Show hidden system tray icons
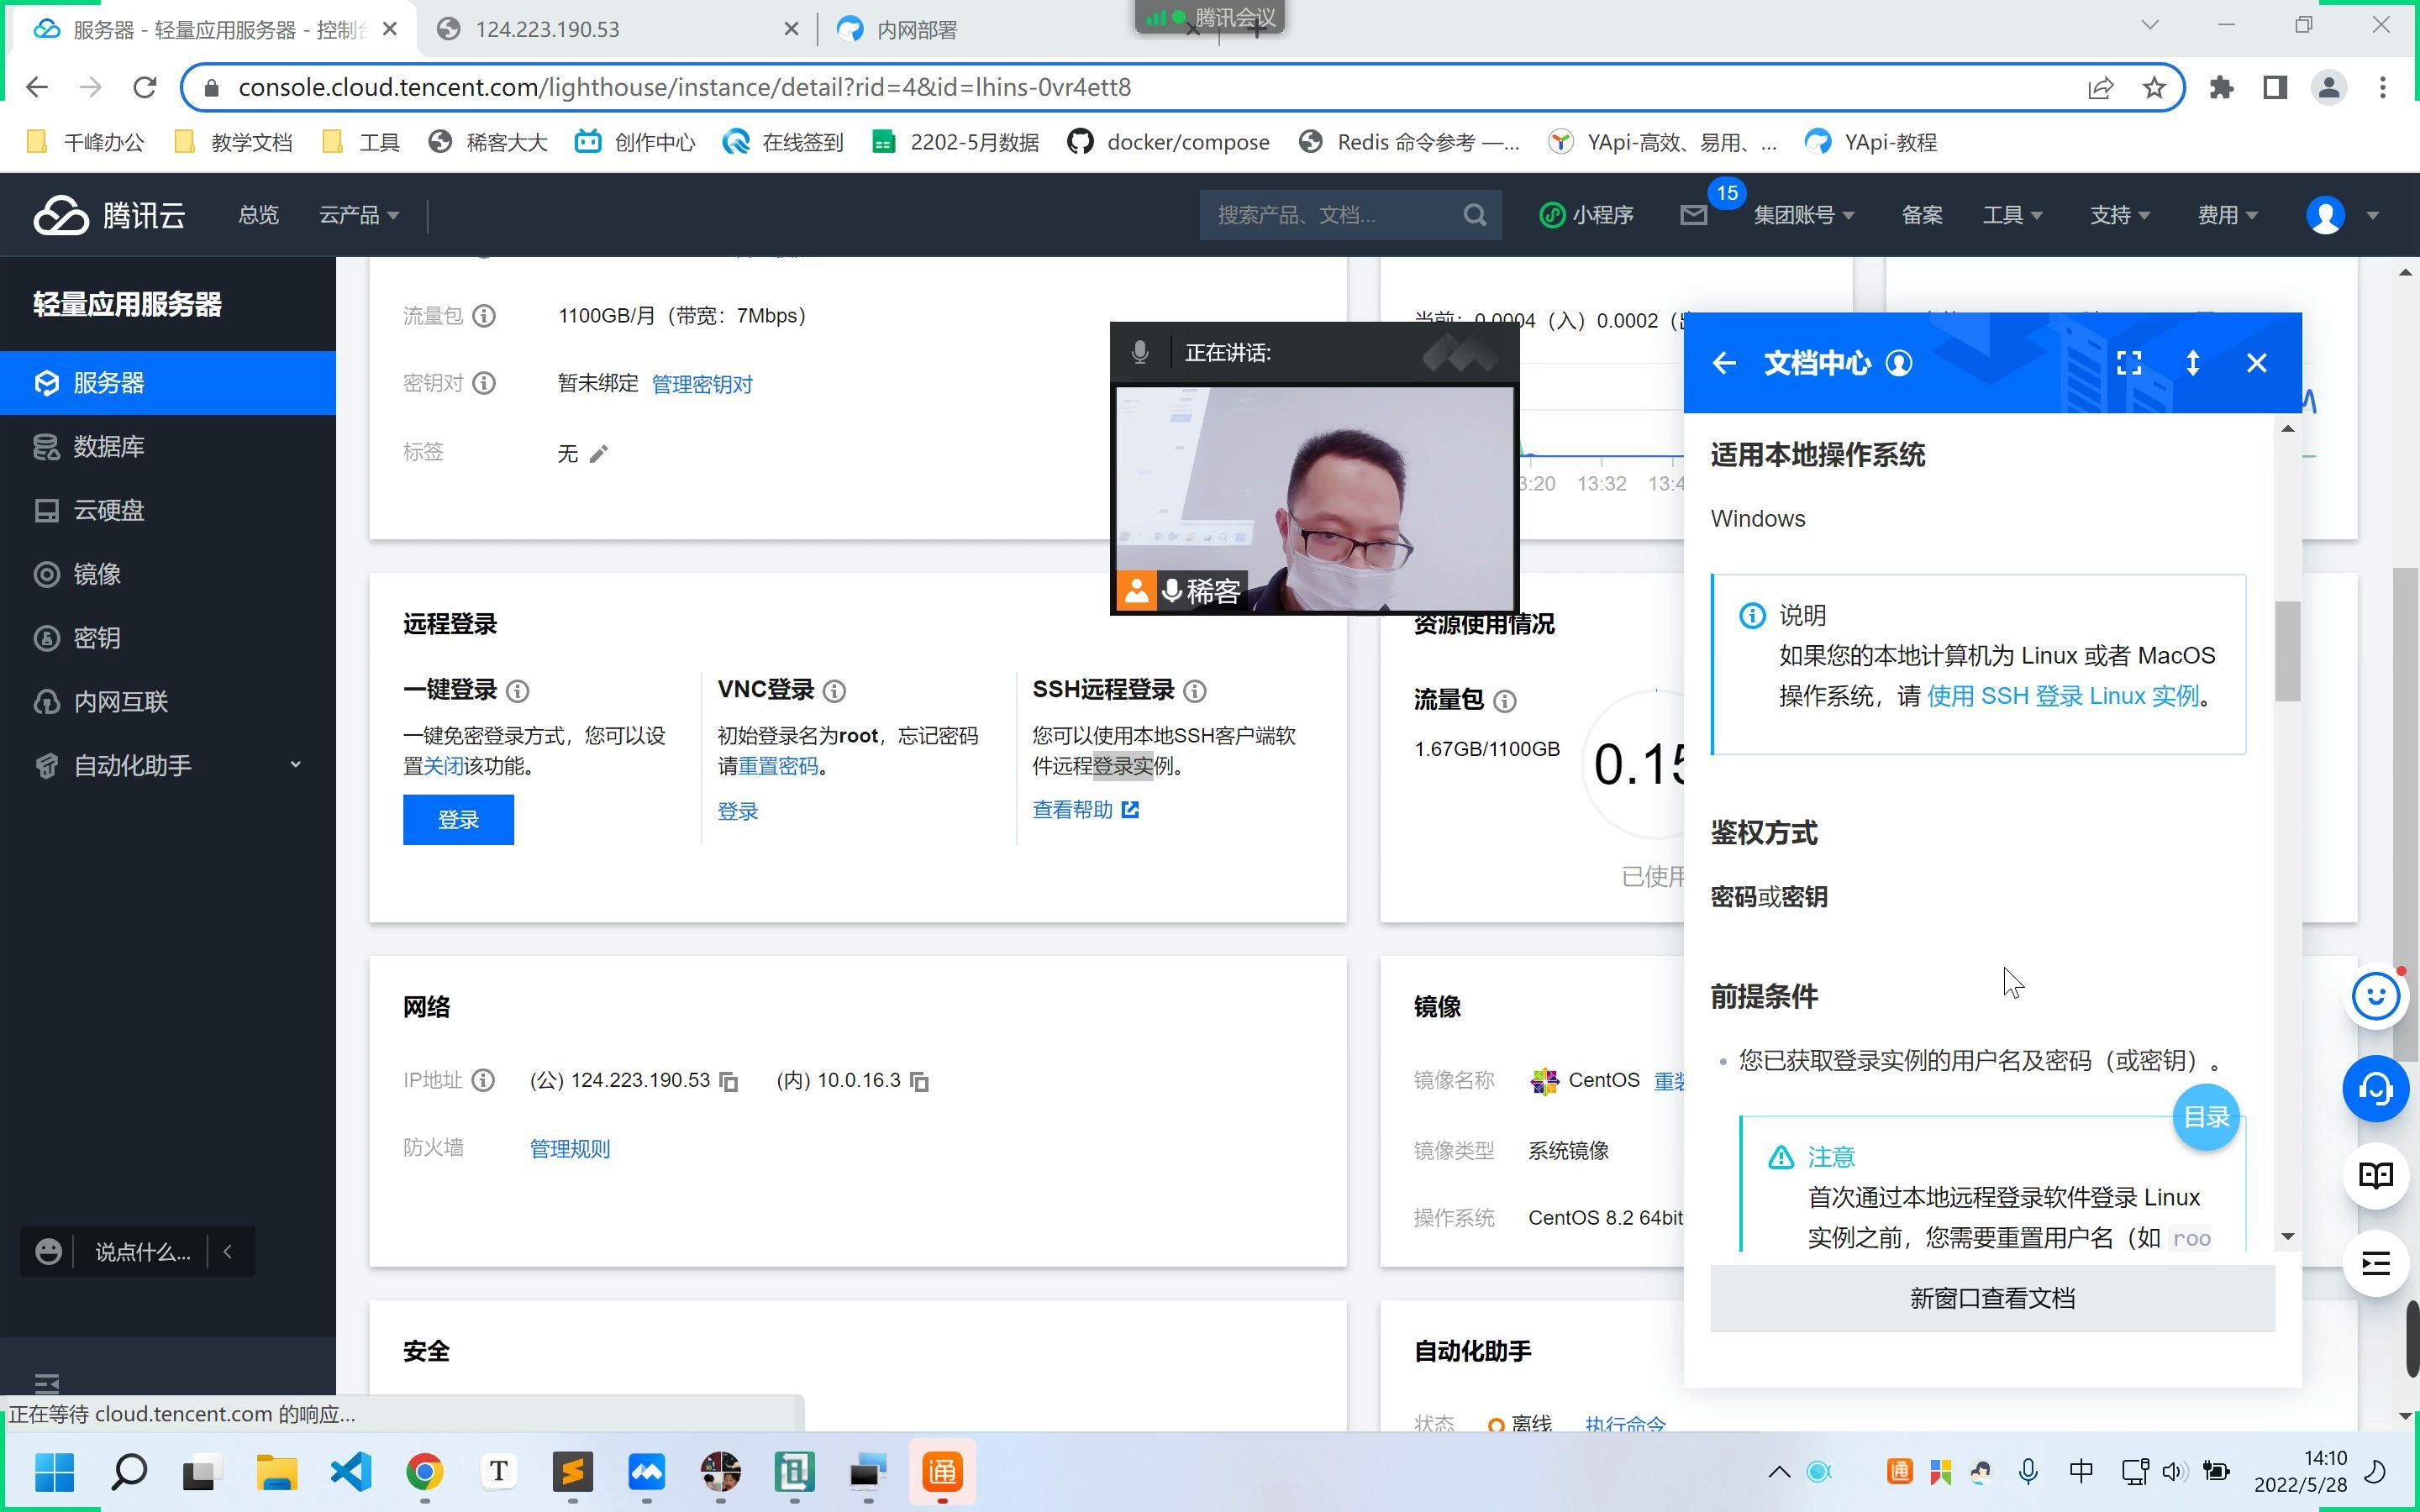Viewport: 2420px width, 1512px height. [x=1778, y=1471]
